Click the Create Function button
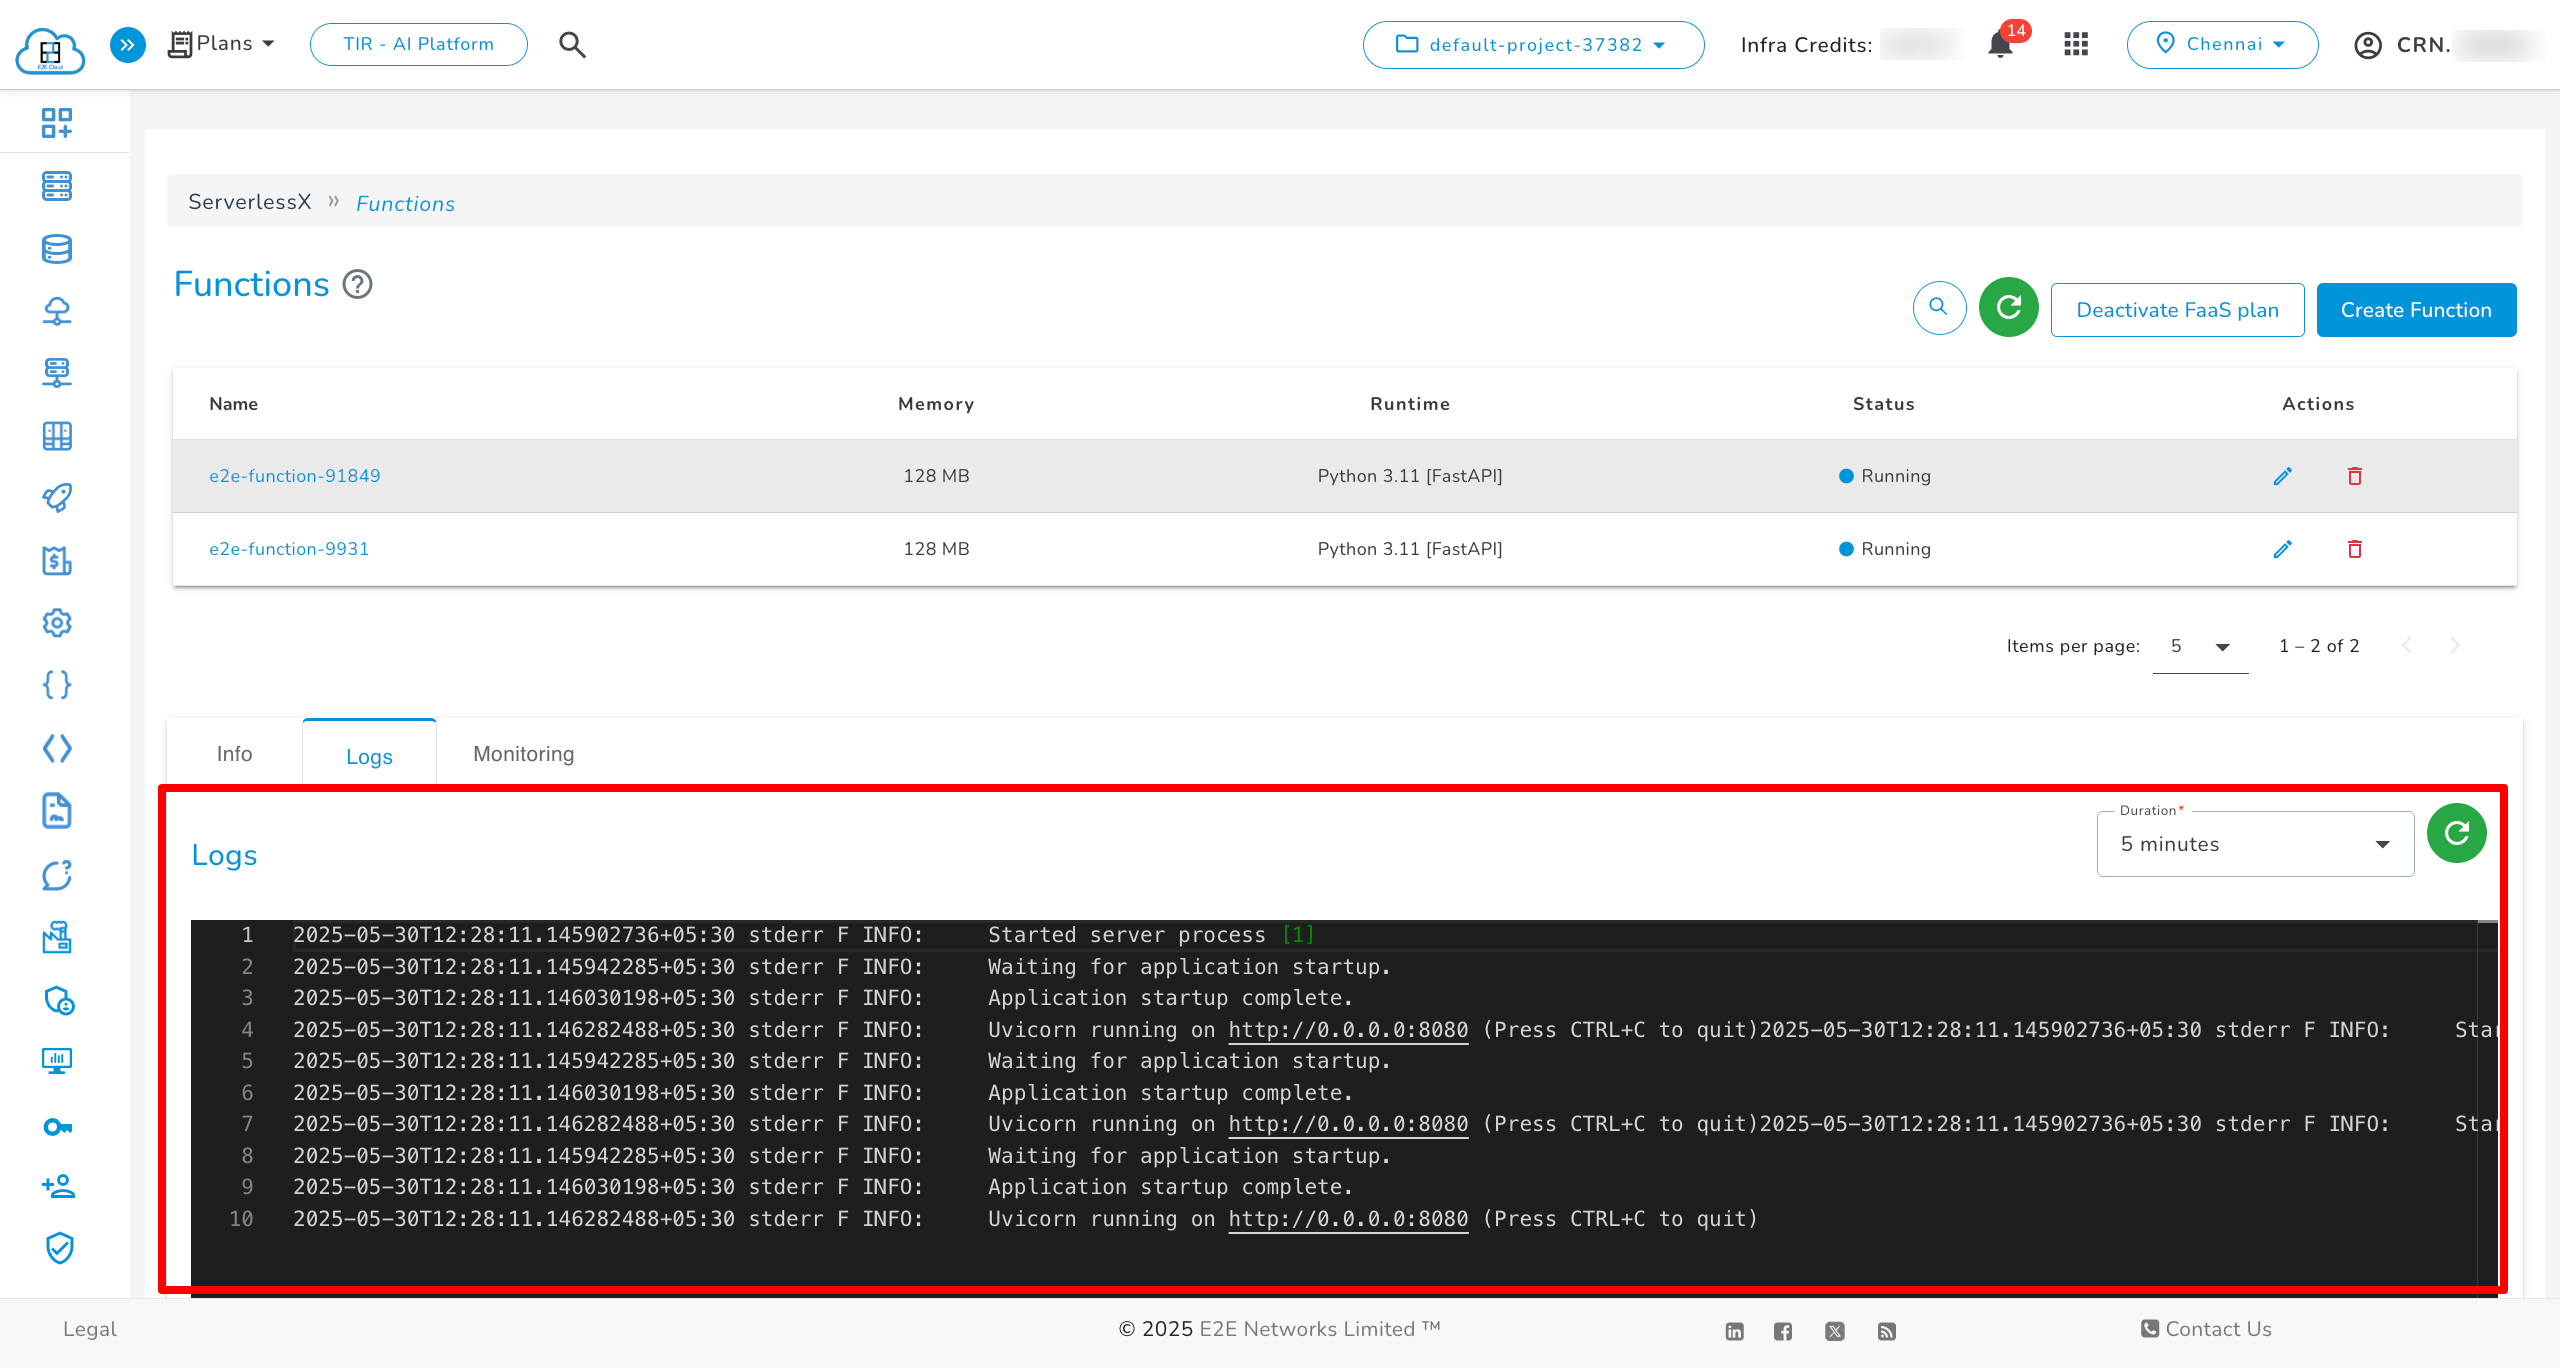Screen dimensions: 2560x1368 (2417, 310)
